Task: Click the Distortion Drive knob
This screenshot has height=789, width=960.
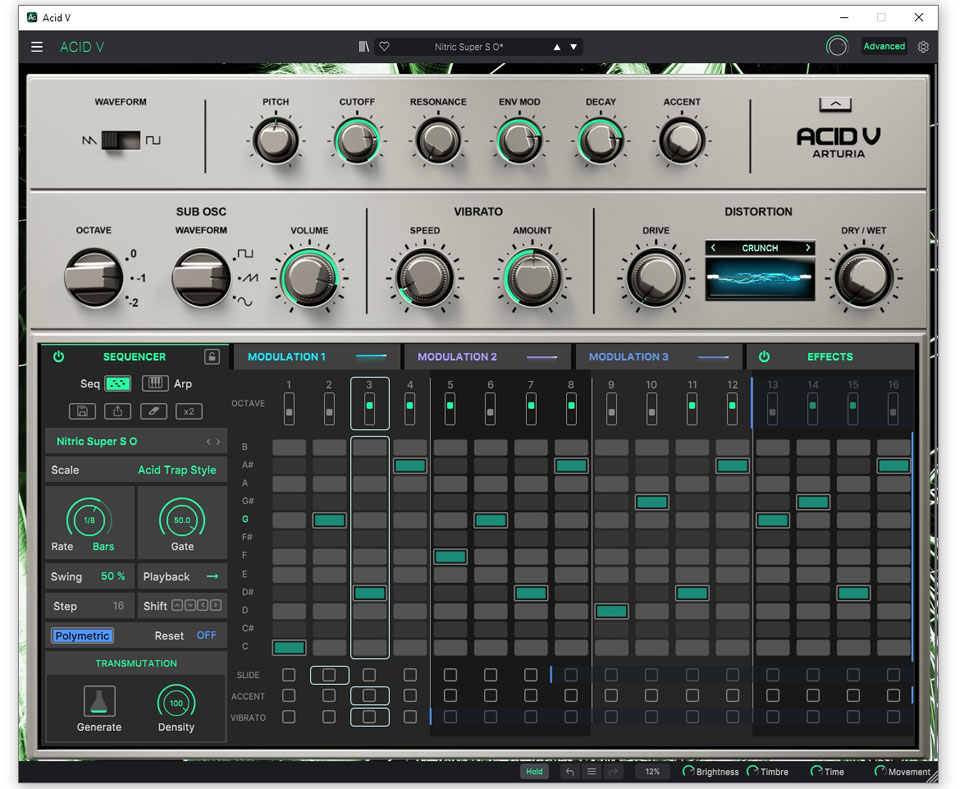Action: click(x=656, y=278)
